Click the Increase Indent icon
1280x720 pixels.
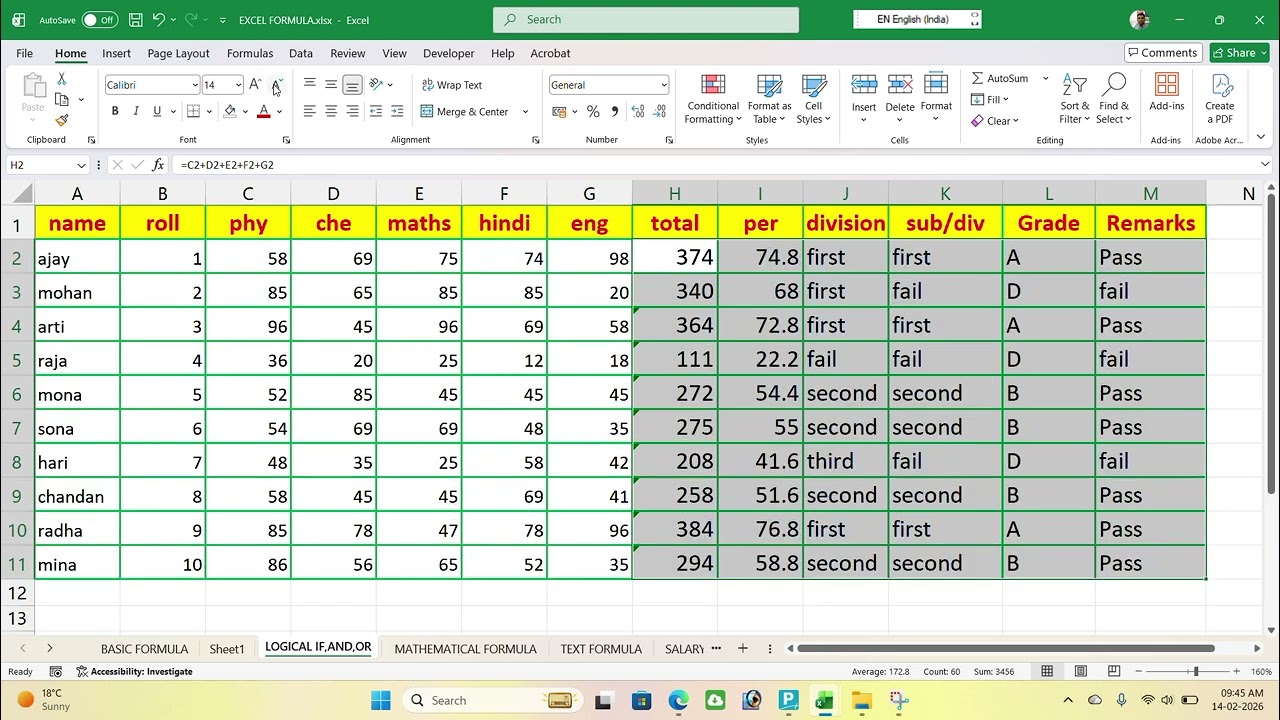tap(397, 111)
